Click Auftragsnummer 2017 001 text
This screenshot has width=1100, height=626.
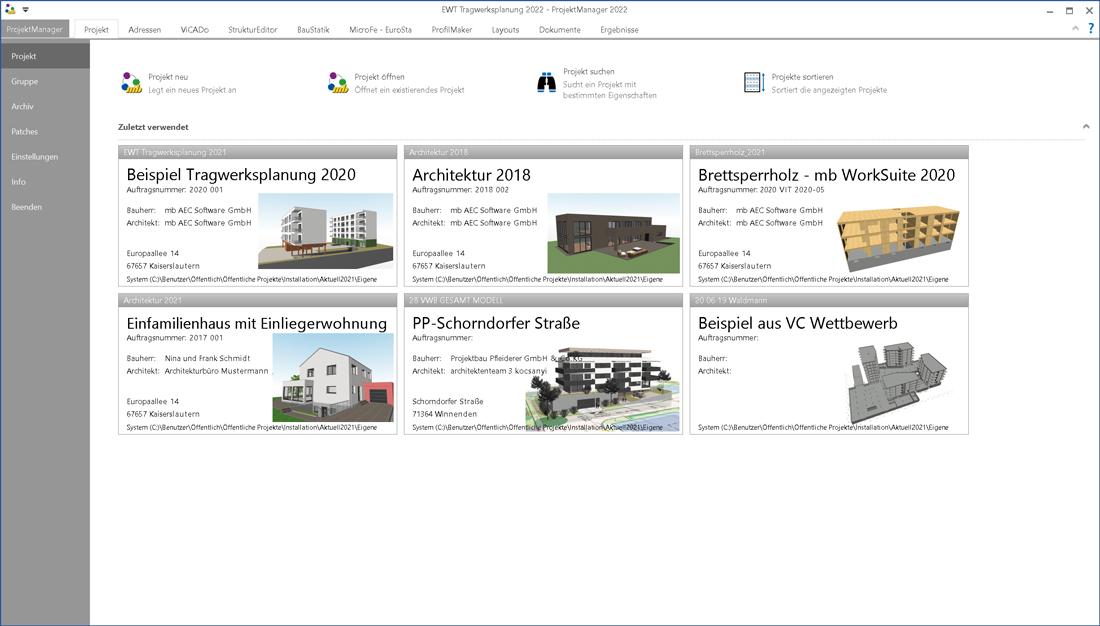[175, 338]
